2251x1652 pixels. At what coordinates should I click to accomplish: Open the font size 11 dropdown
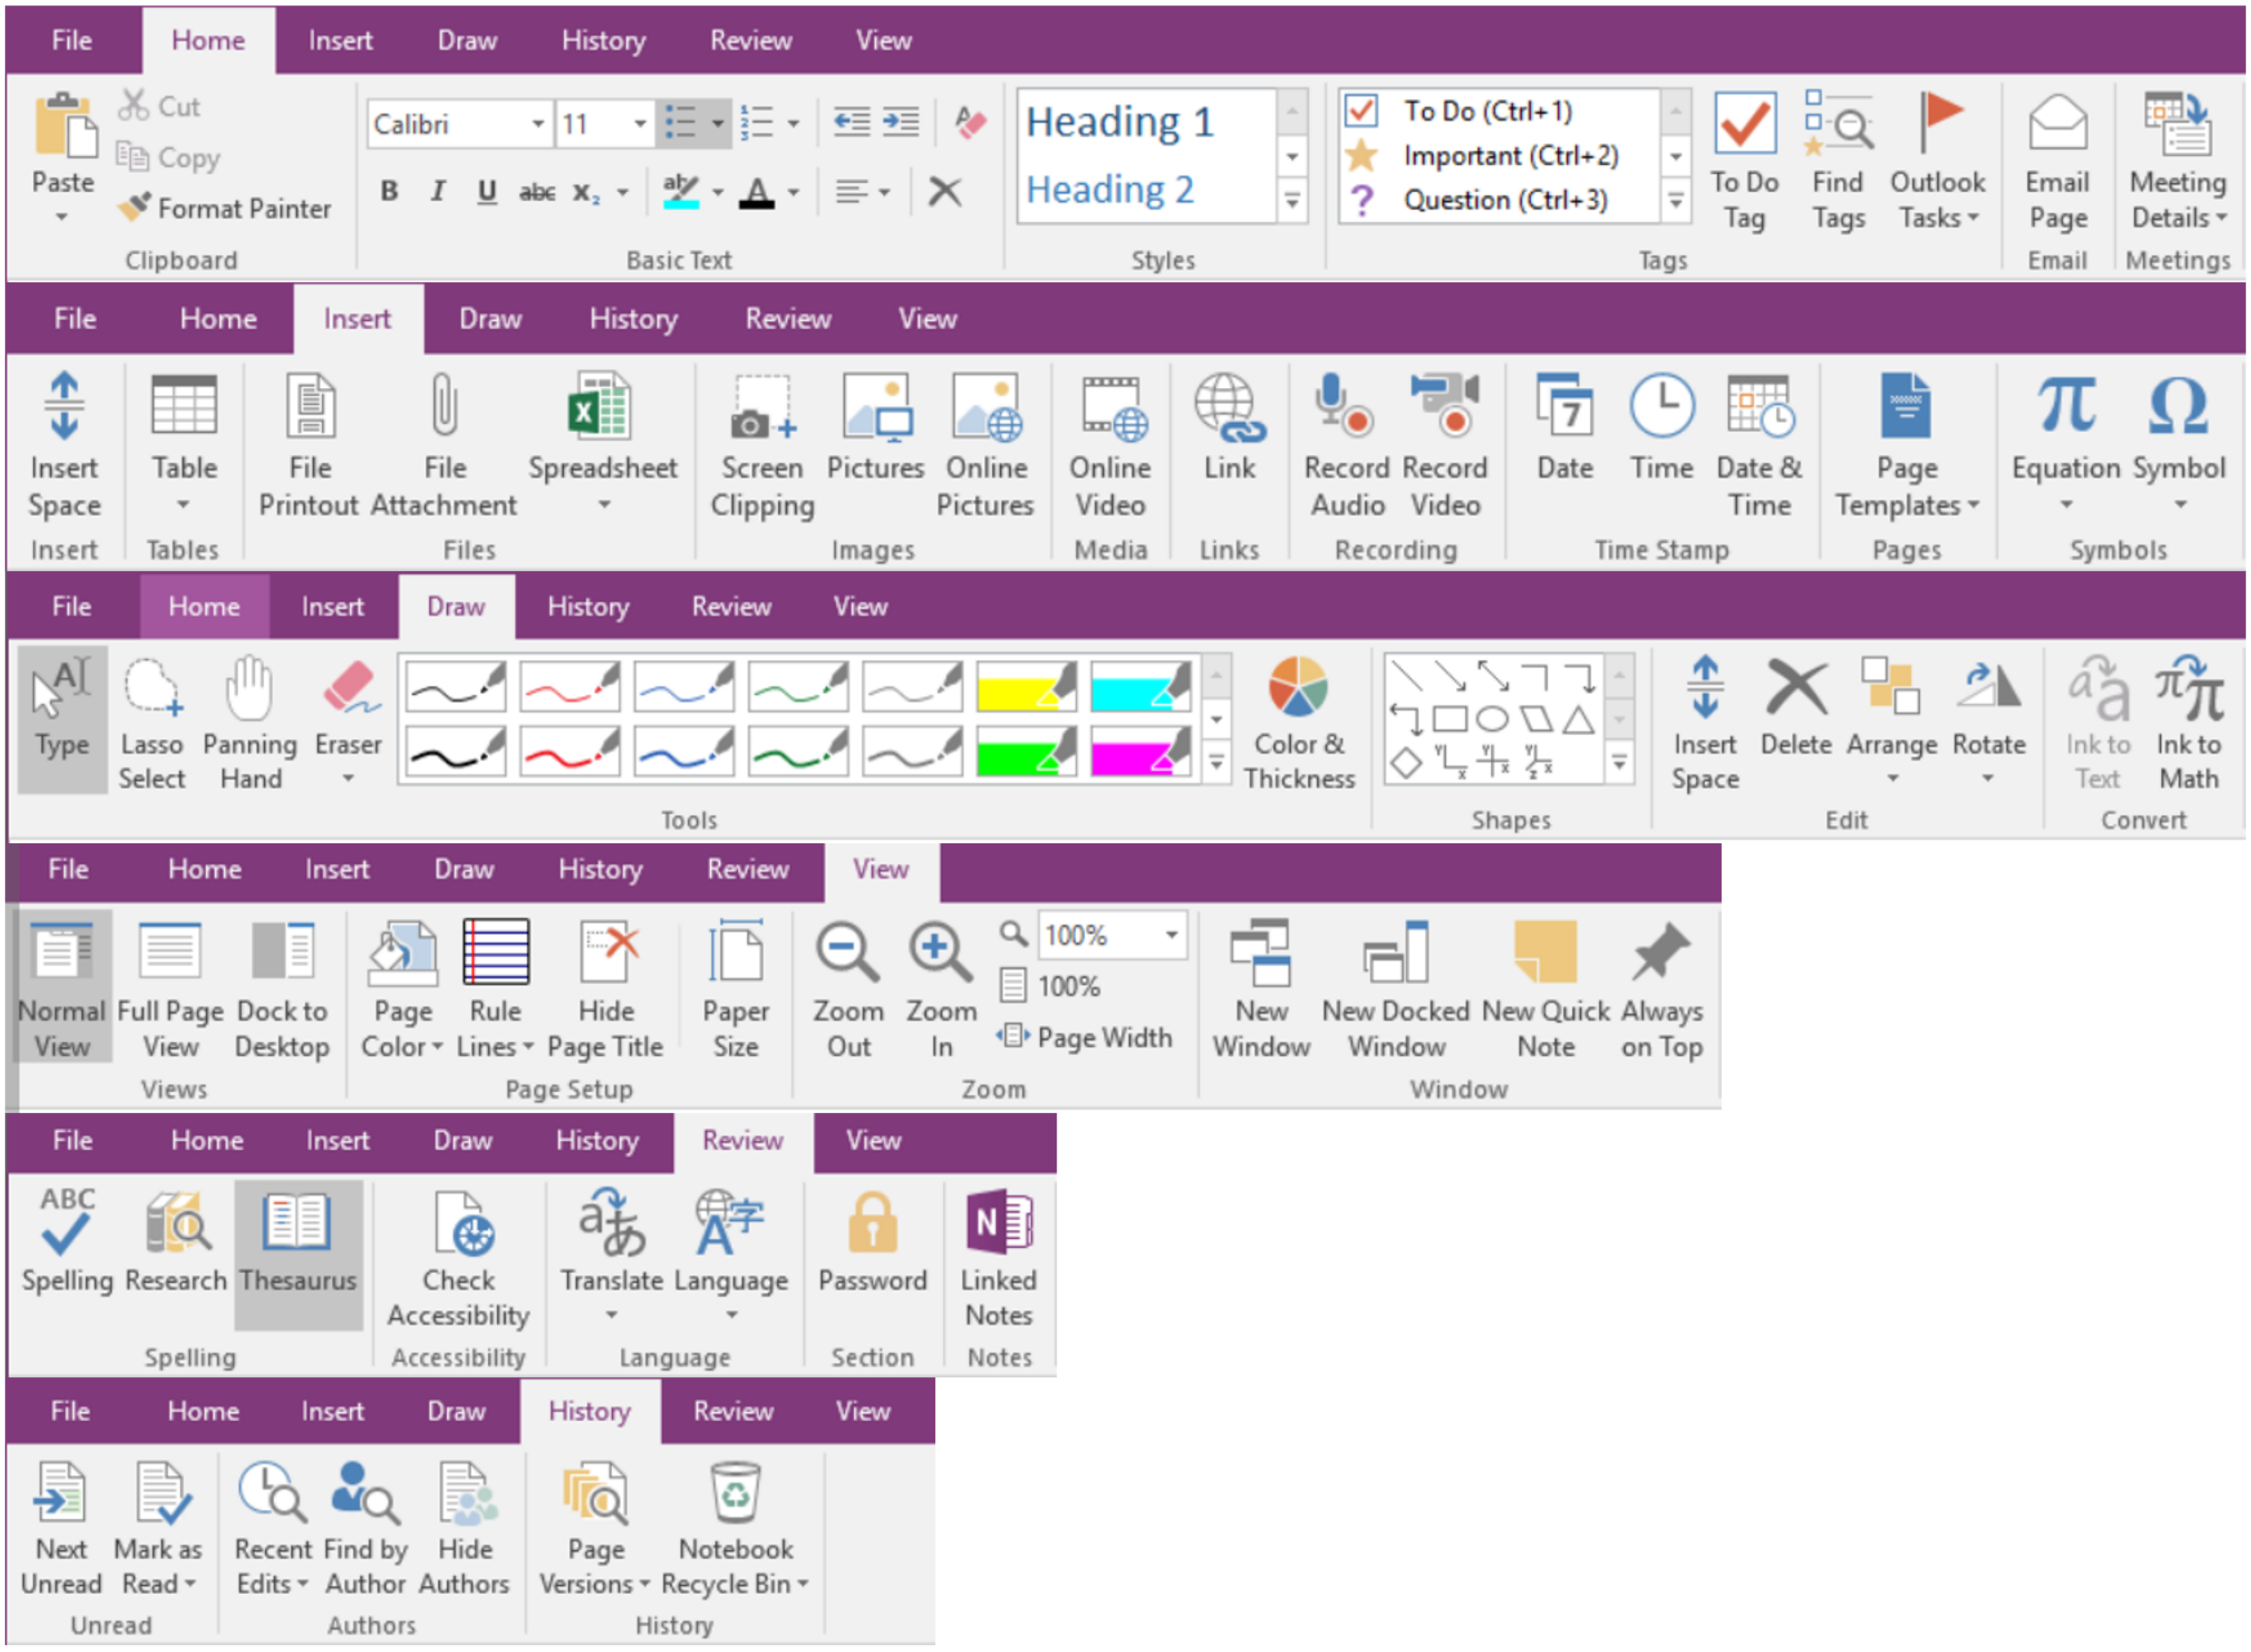(x=640, y=124)
